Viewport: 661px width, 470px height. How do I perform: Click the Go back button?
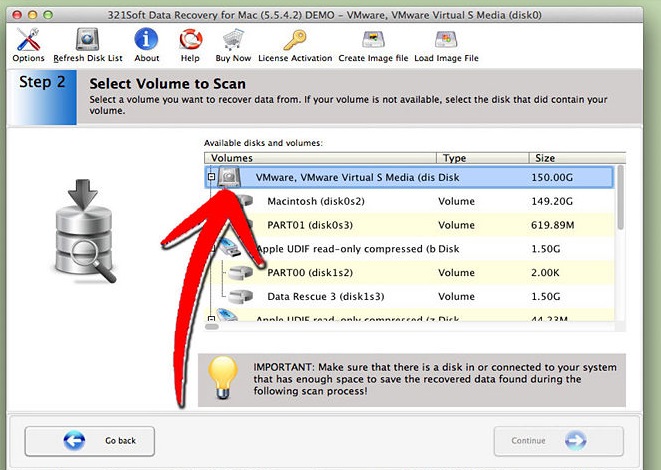point(89,441)
